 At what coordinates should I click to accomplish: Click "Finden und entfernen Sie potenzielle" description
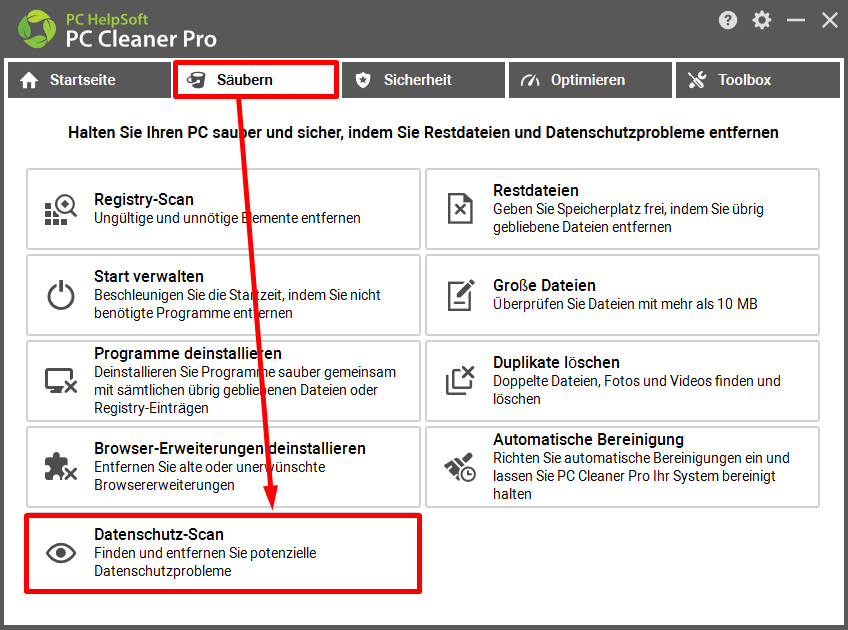point(205,562)
